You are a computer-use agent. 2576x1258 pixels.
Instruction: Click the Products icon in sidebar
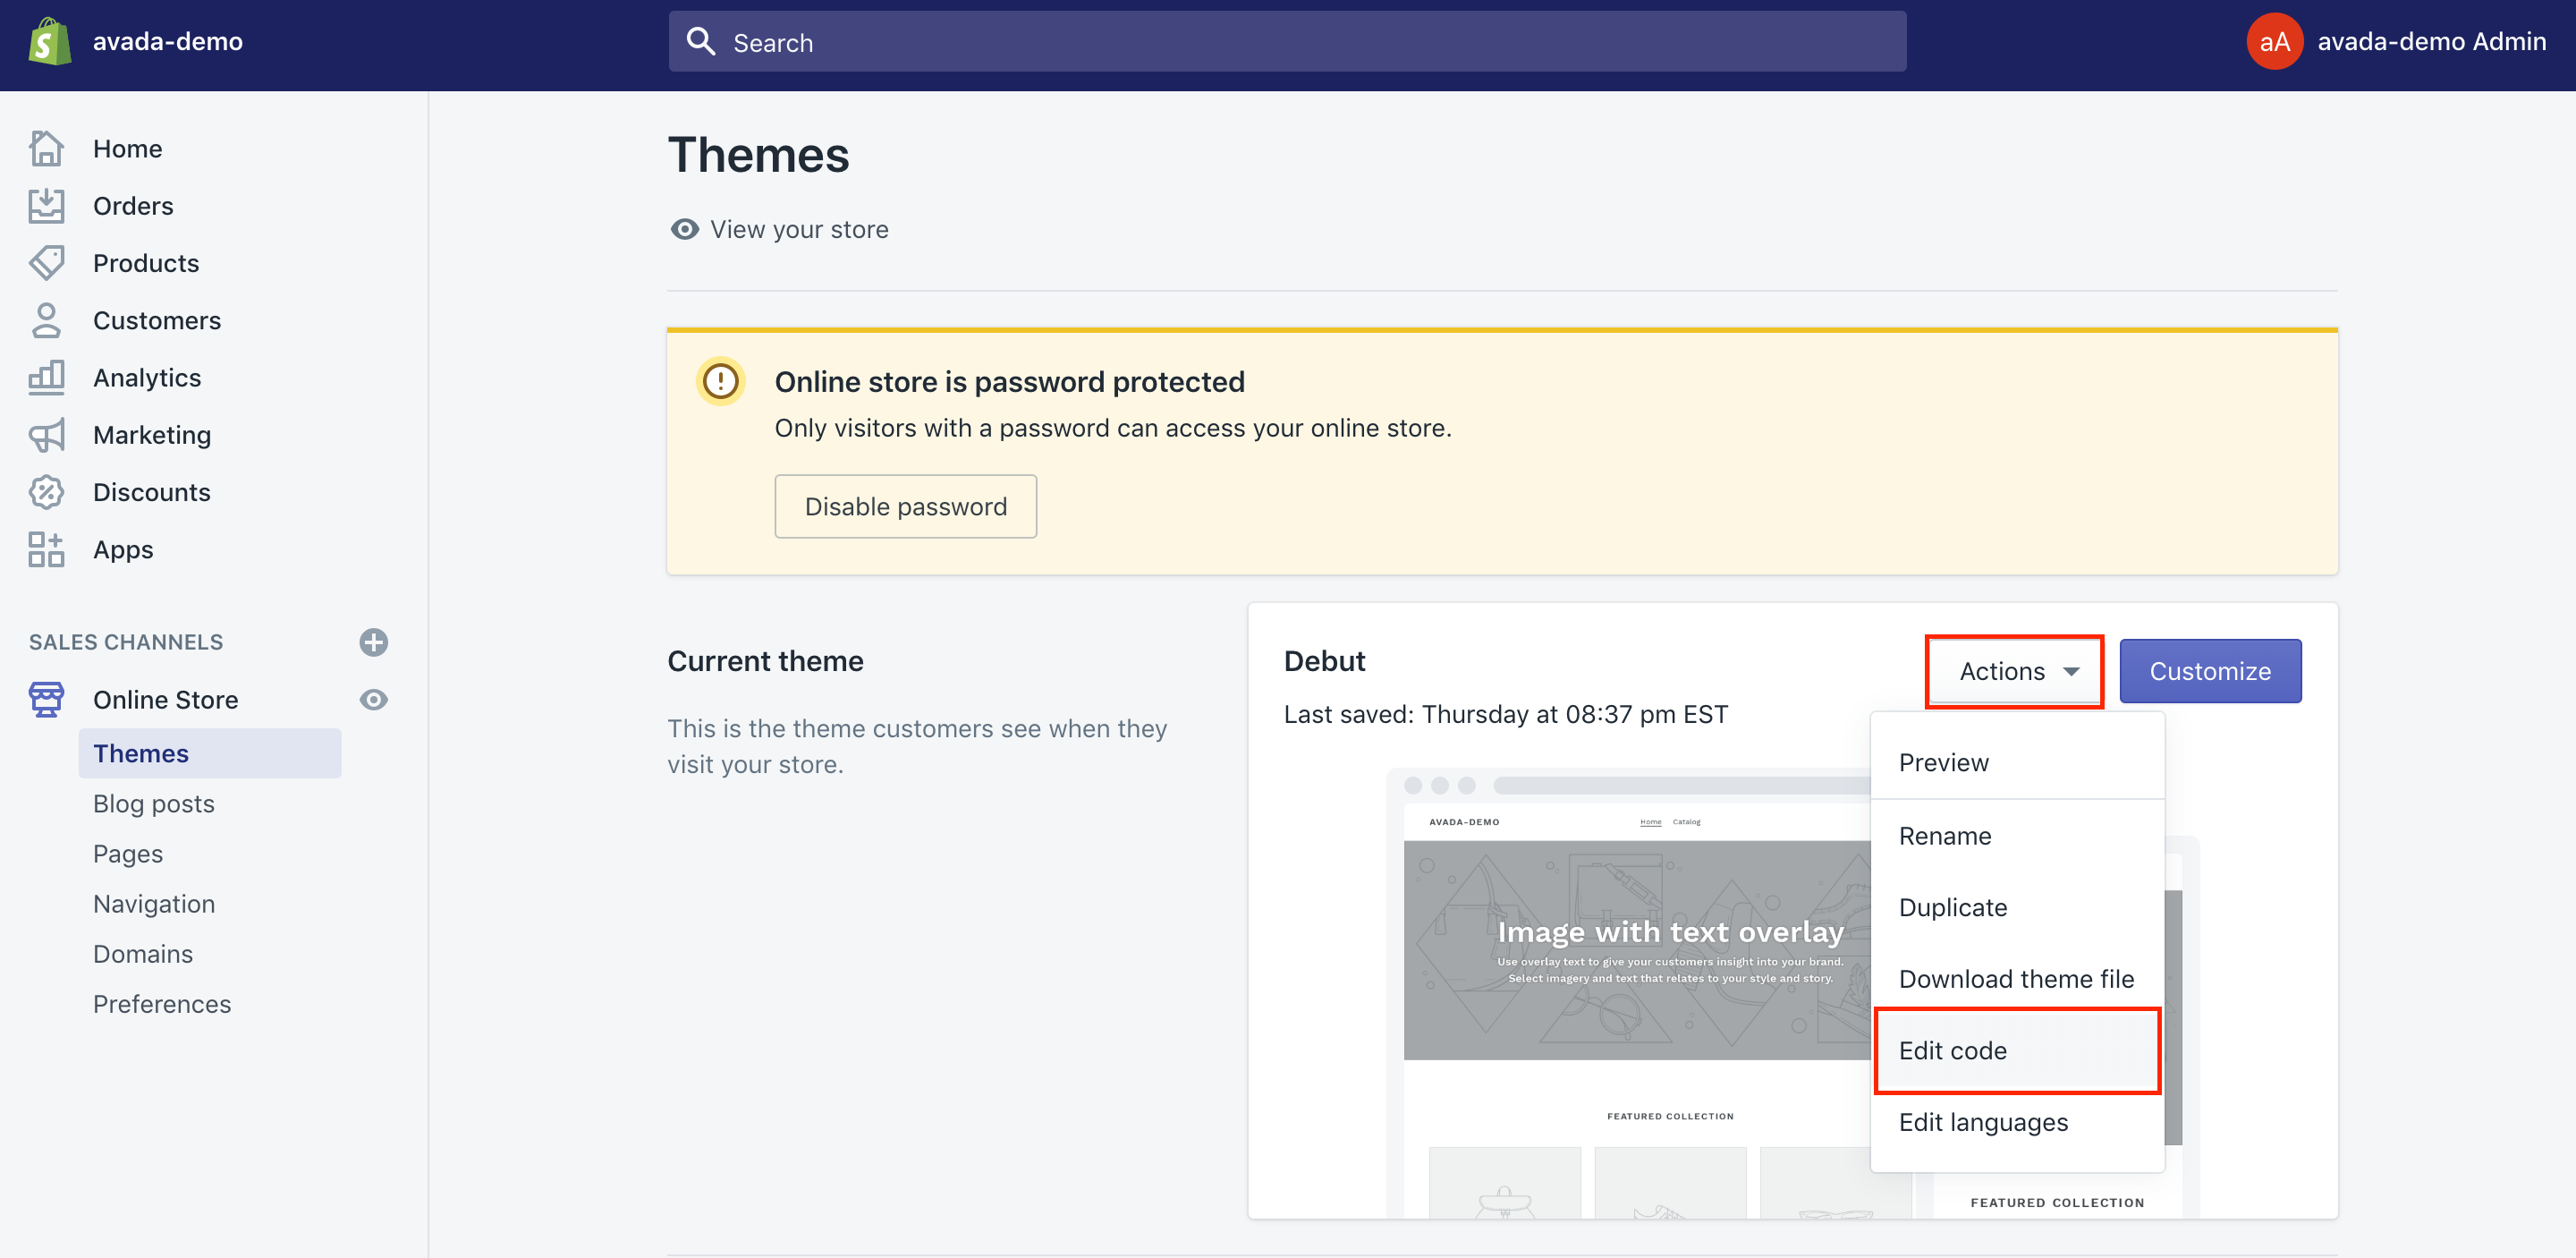(x=46, y=261)
